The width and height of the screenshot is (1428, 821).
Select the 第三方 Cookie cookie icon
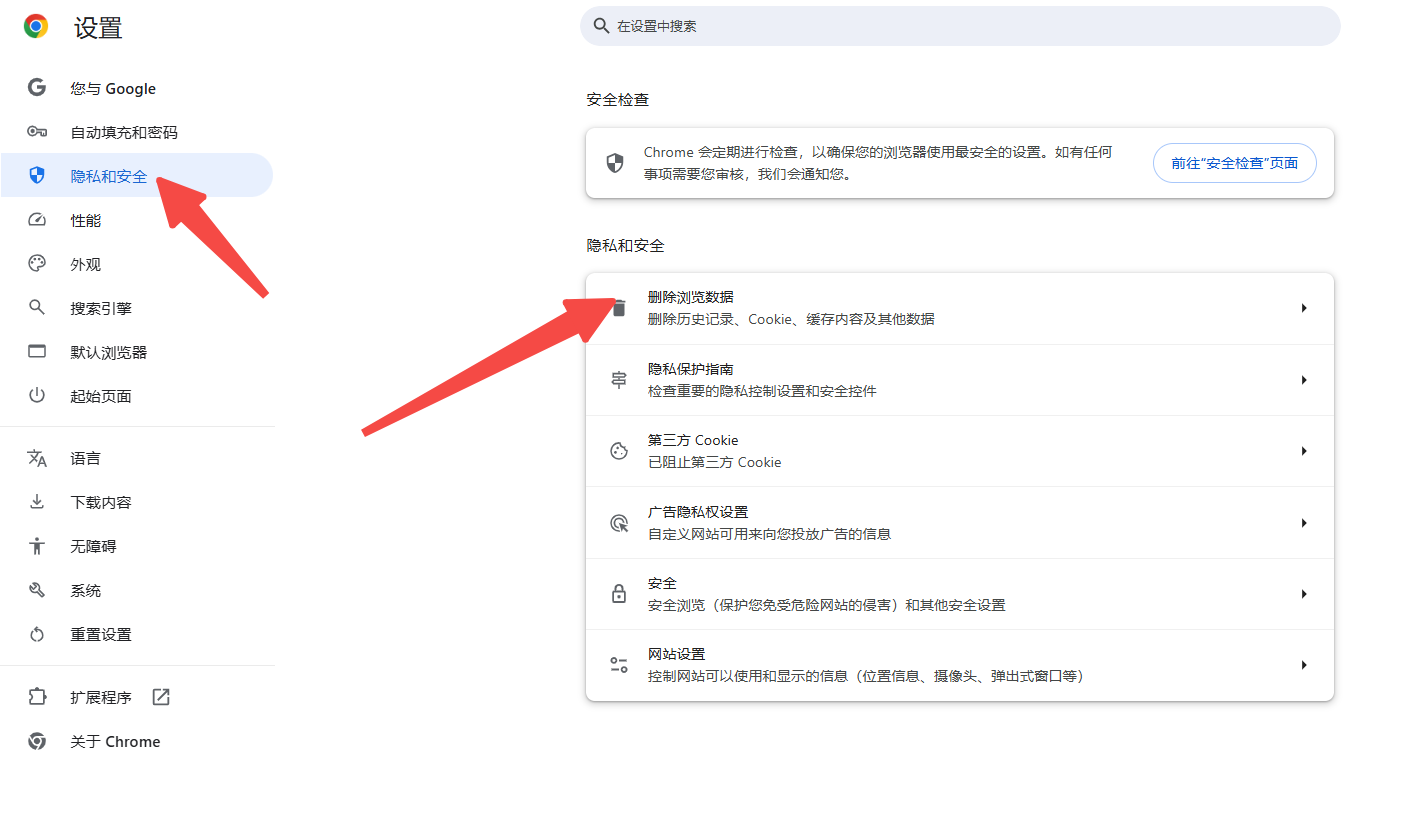tap(618, 451)
